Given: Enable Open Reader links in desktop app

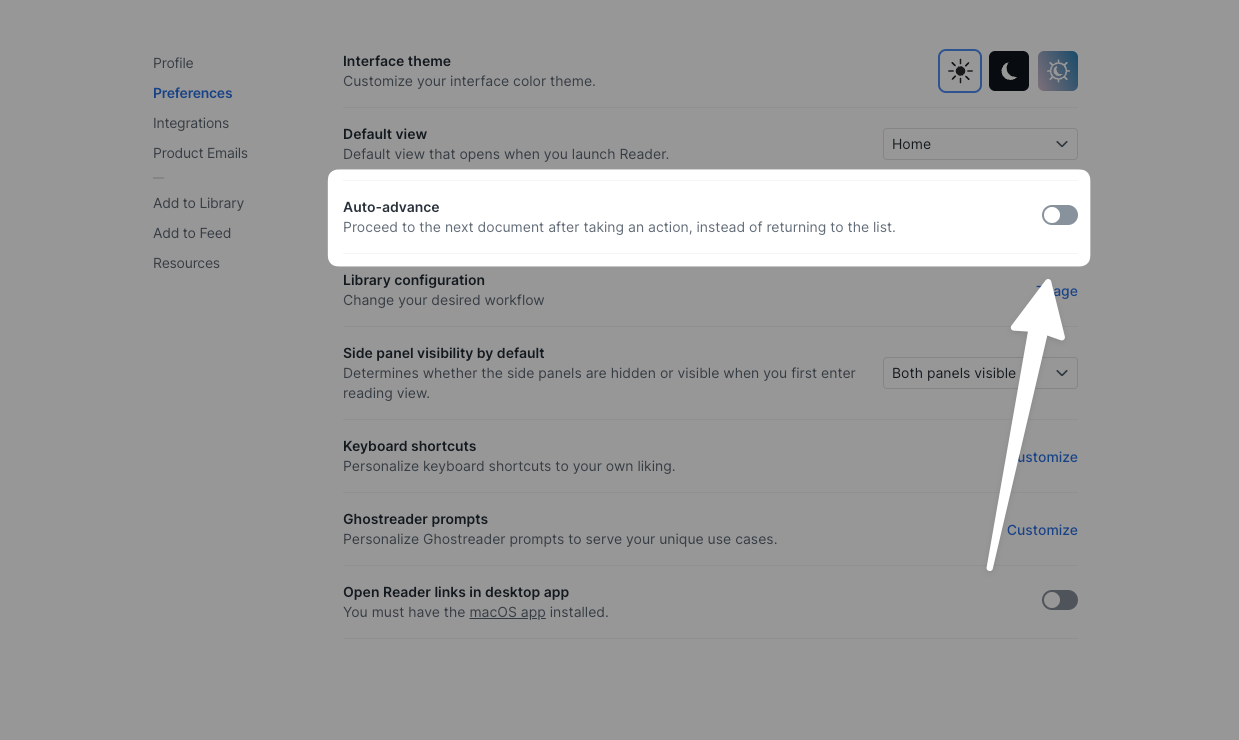Looking at the screenshot, I should [x=1060, y=600].
